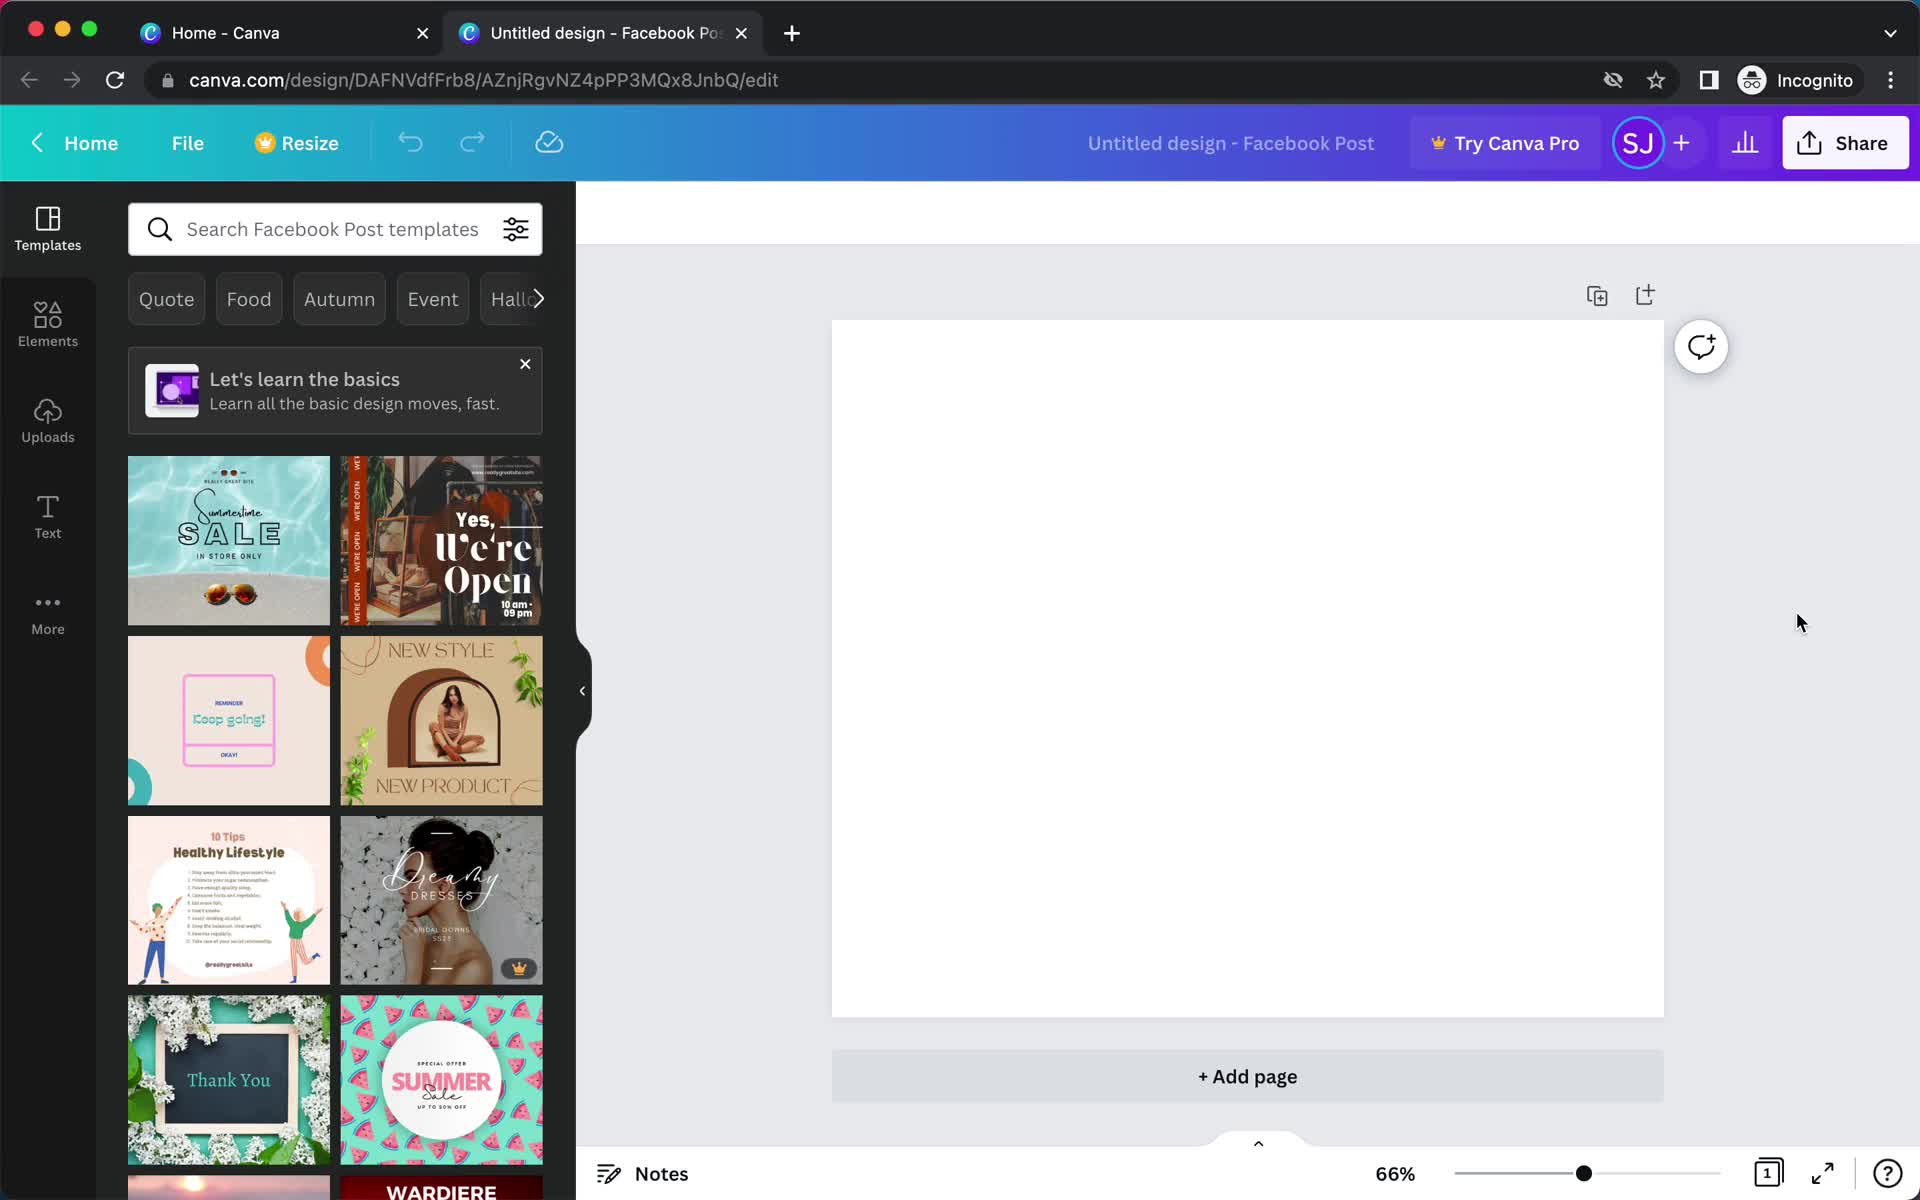Select the Quote category chip

pos(166,299)
